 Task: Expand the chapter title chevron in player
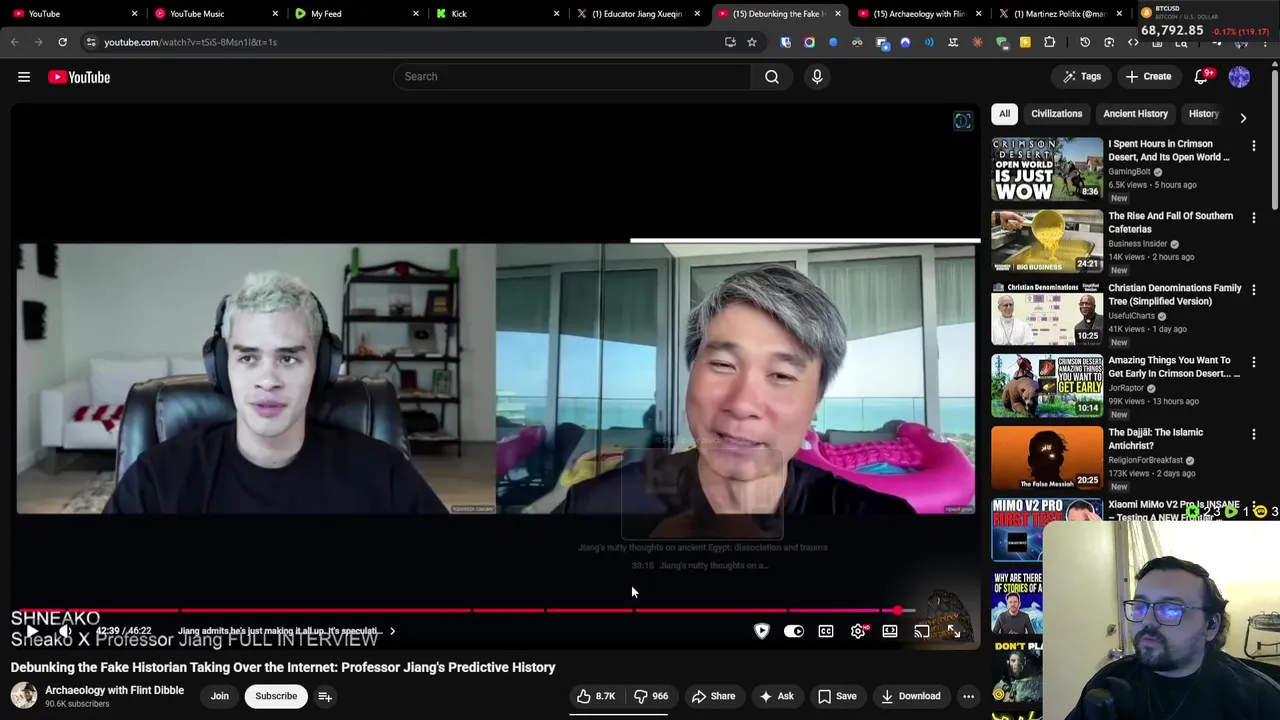point(392,632)
